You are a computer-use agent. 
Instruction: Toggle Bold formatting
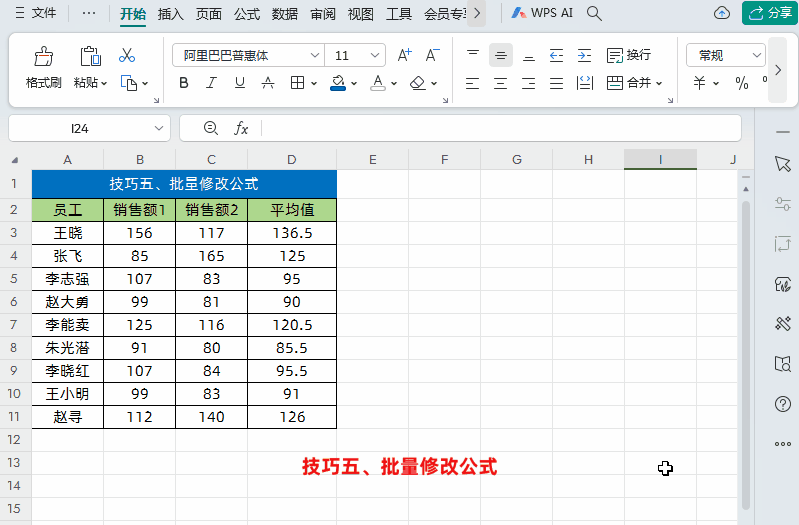(x=183, y=83)
